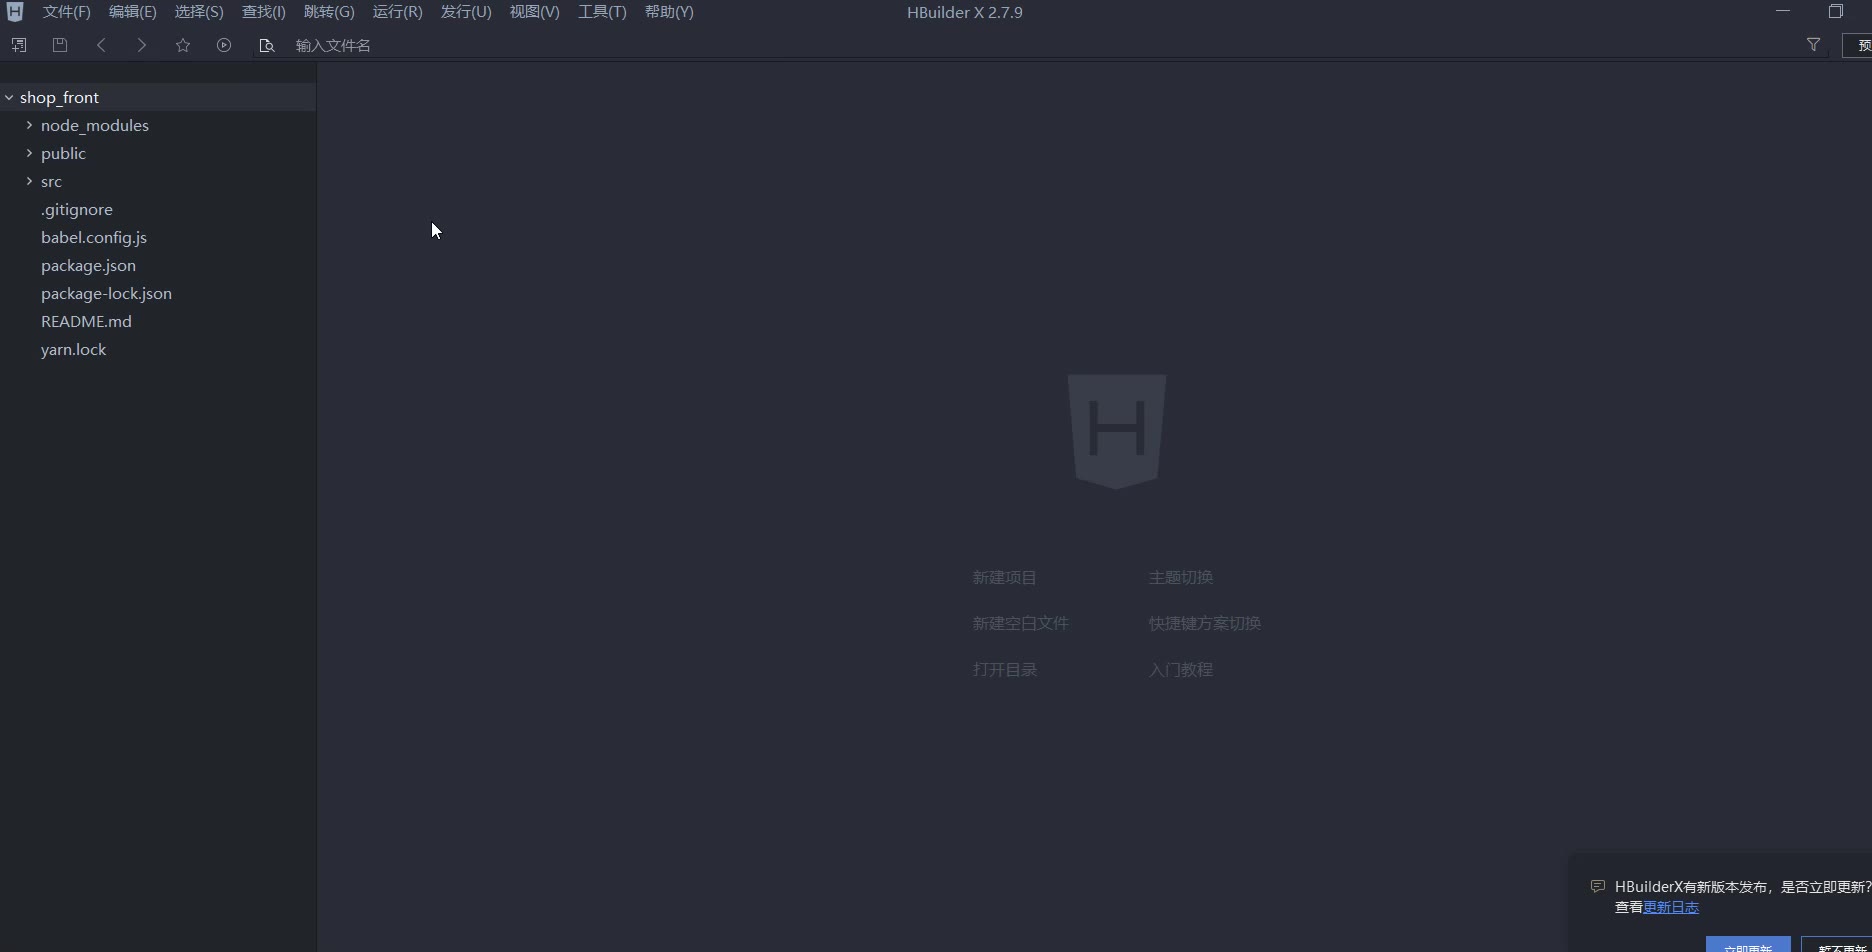Click the 立即更新 button
Viewport: 1872px width, 952px height.
(x=1747, y=946)
